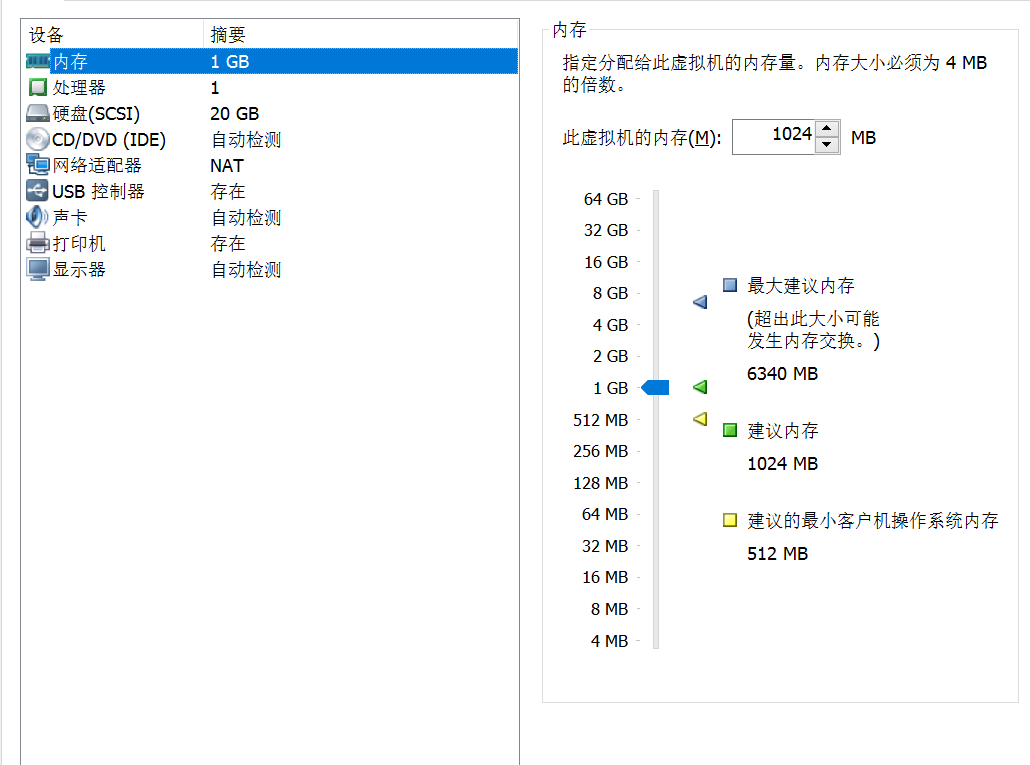Click the 6340 MB maximum recommended value
The image size is (1030, 765).
(x=782, y=374)
